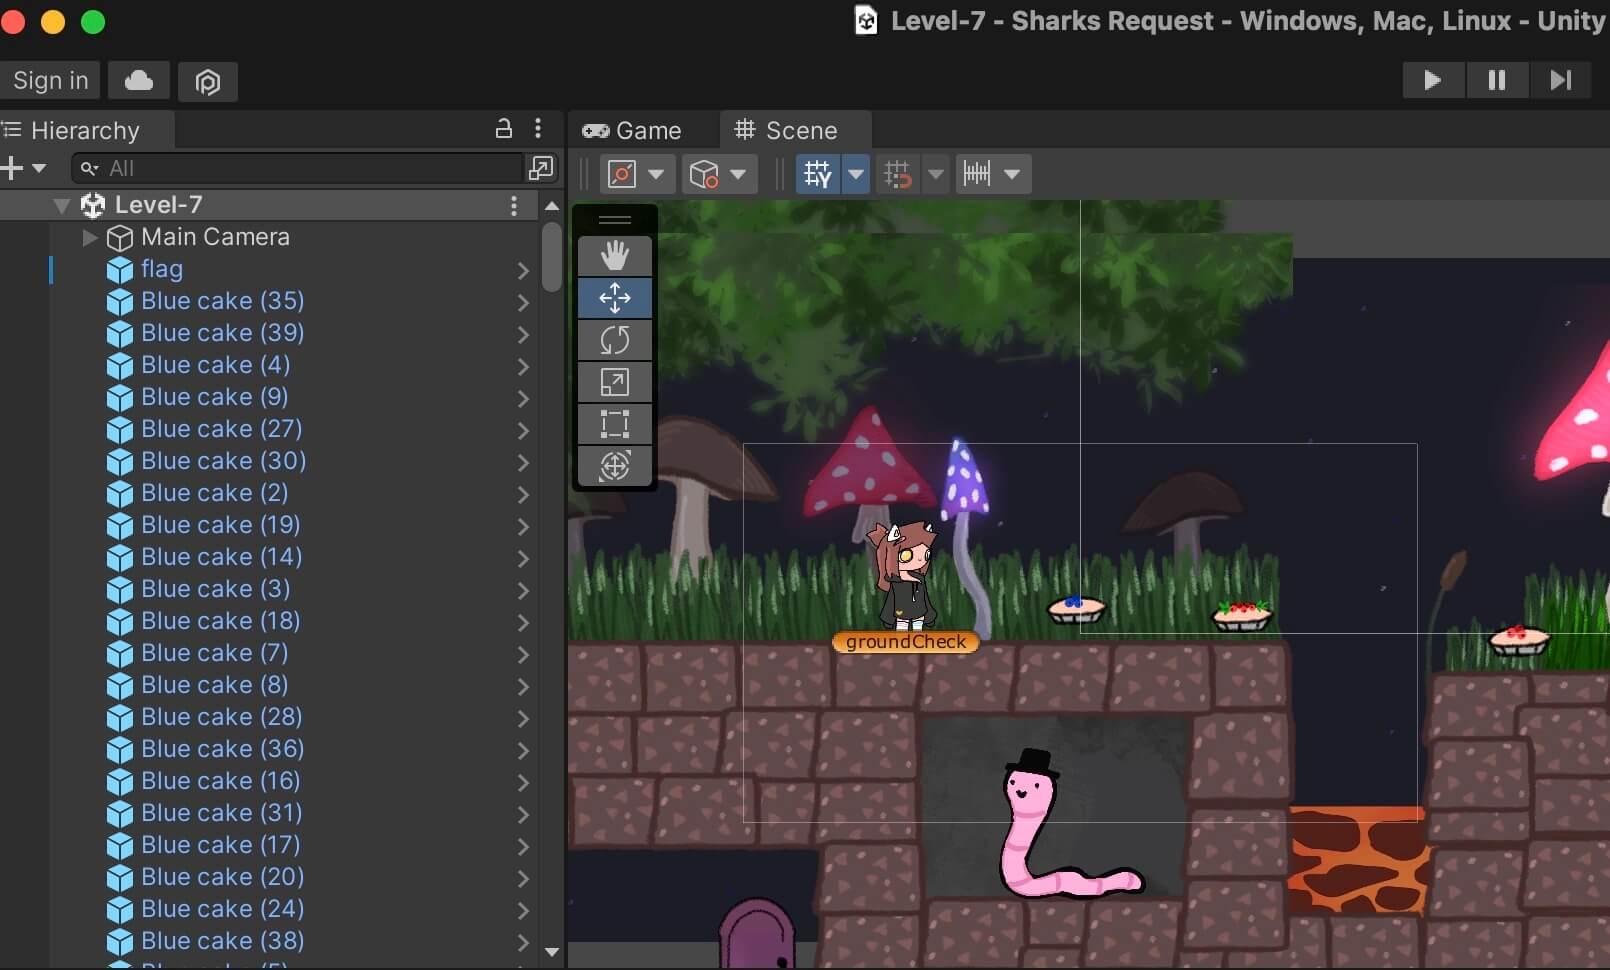Screen dimensions: 1610x970
Task: Select the Rect tool
Action: coord(615,424)
